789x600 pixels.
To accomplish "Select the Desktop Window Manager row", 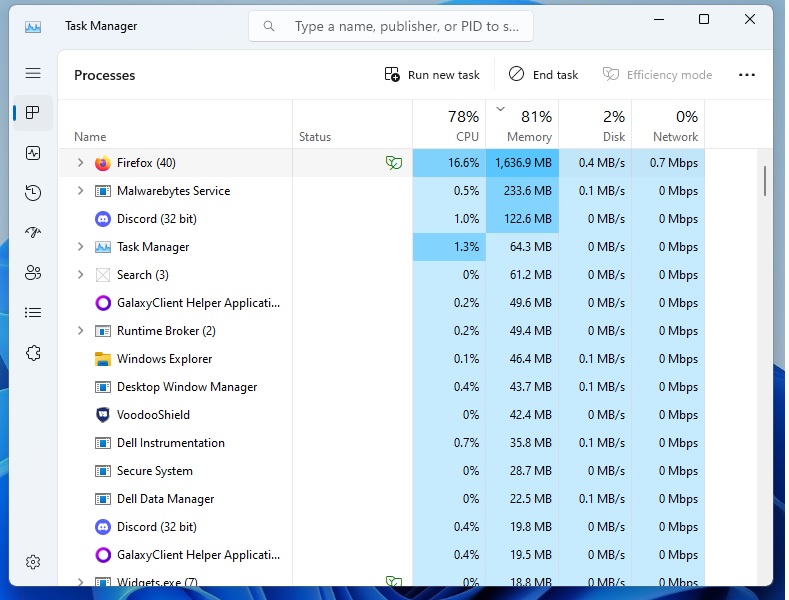I will 381,387.
